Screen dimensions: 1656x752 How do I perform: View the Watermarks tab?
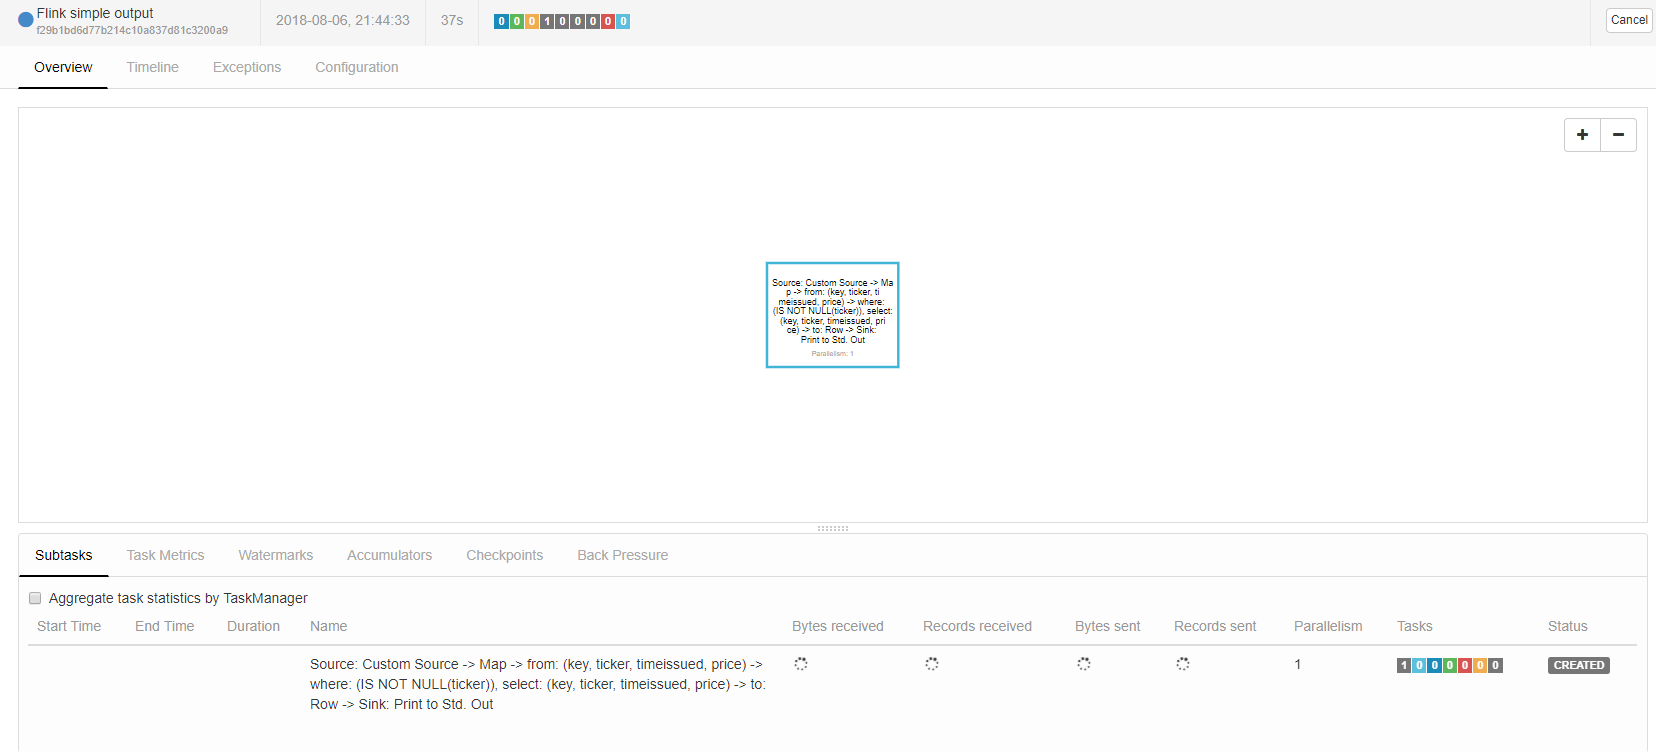(275, 555)
